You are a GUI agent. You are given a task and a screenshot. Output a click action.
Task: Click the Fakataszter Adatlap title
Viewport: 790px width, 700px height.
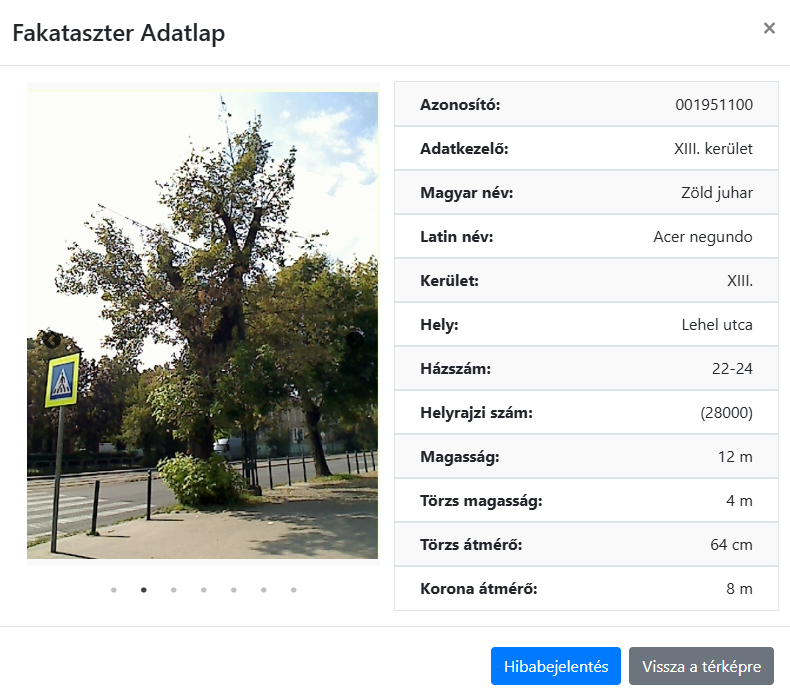(x=118, y=33)
